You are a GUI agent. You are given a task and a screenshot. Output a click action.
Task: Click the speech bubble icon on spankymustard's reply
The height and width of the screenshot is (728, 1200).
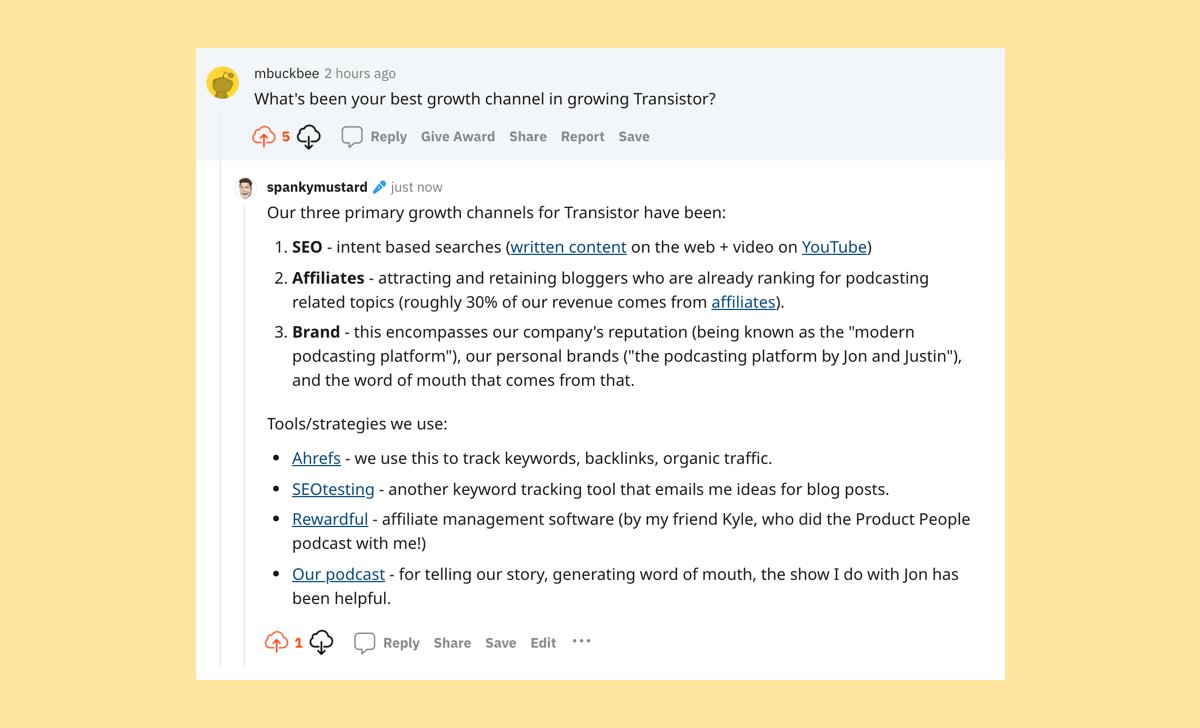[365, 643]
